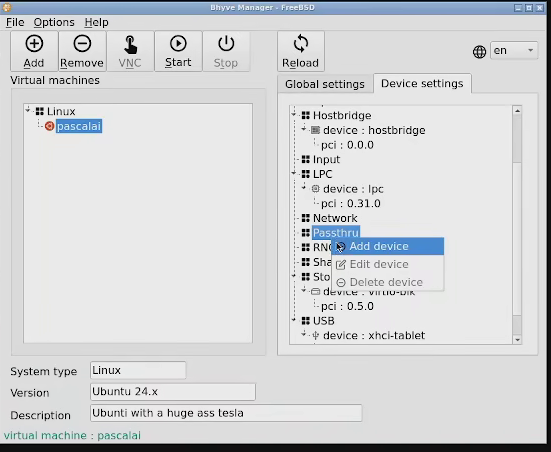Switch to the Global settings tab

tap(325, 84)
